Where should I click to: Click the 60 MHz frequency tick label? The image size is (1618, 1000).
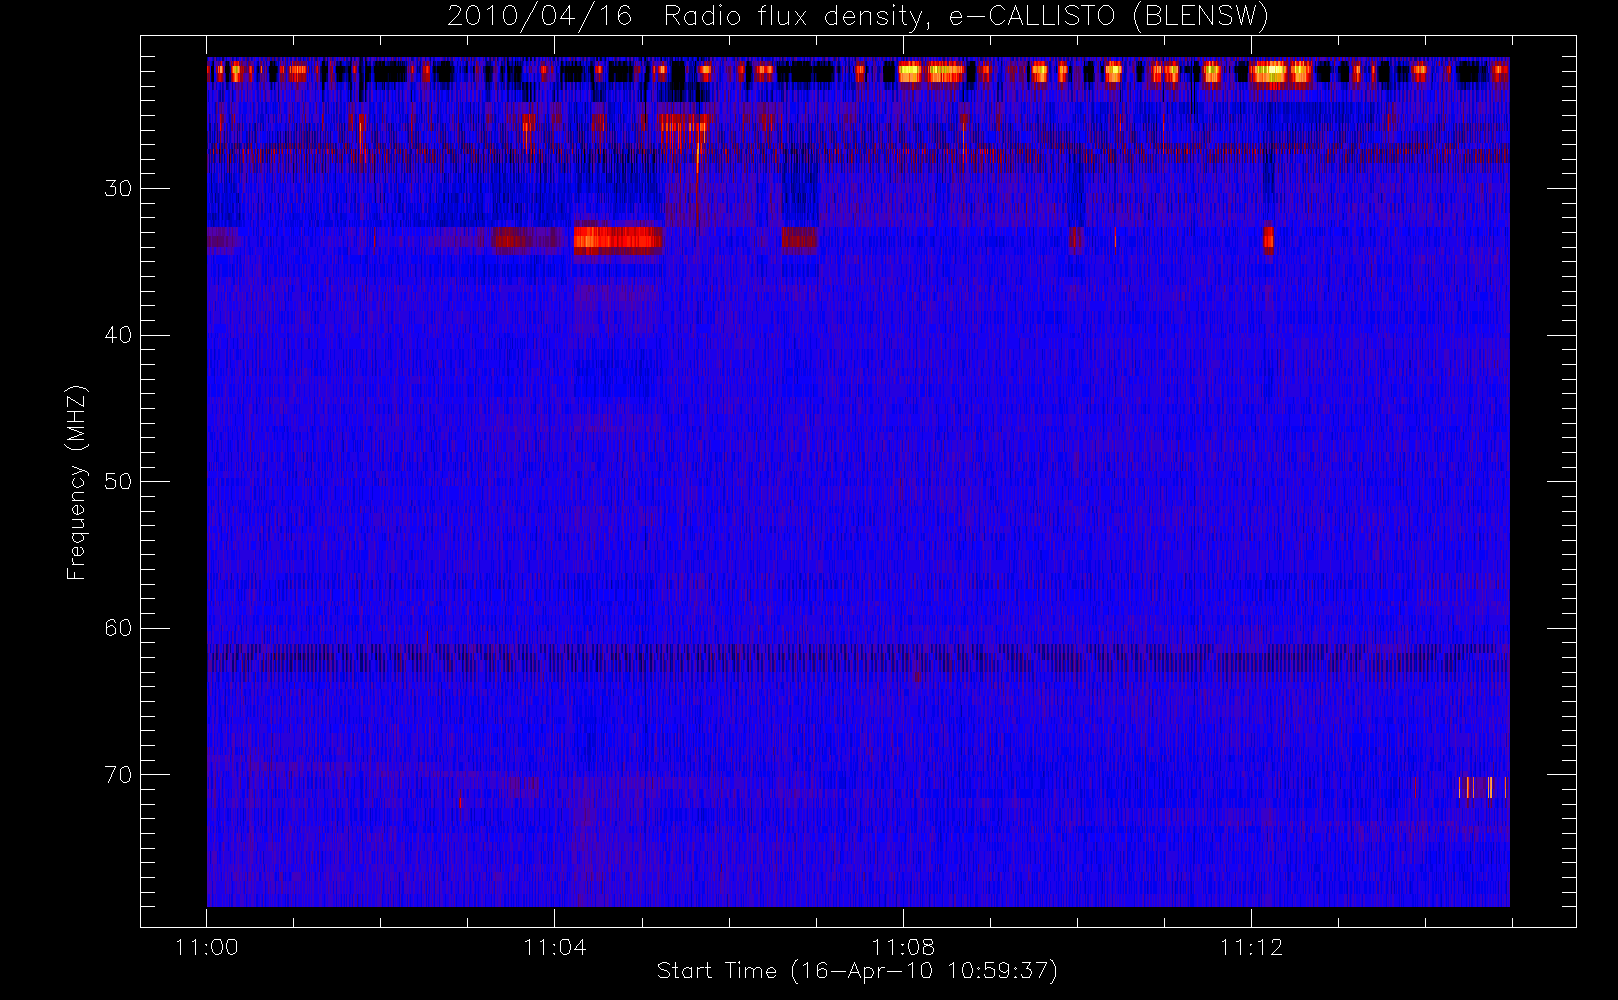pyautogui.click(x=118, y=628)
